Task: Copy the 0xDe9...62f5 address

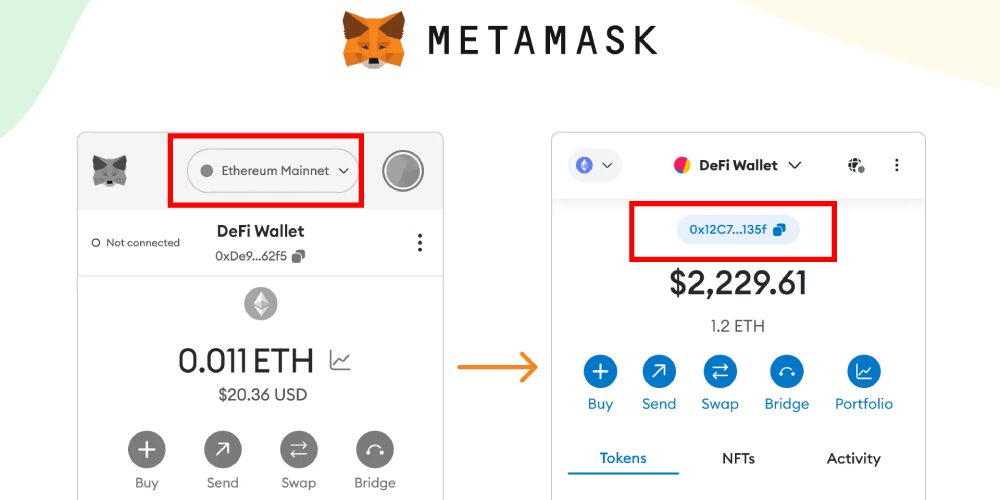Action: click(x=298, y=256)
